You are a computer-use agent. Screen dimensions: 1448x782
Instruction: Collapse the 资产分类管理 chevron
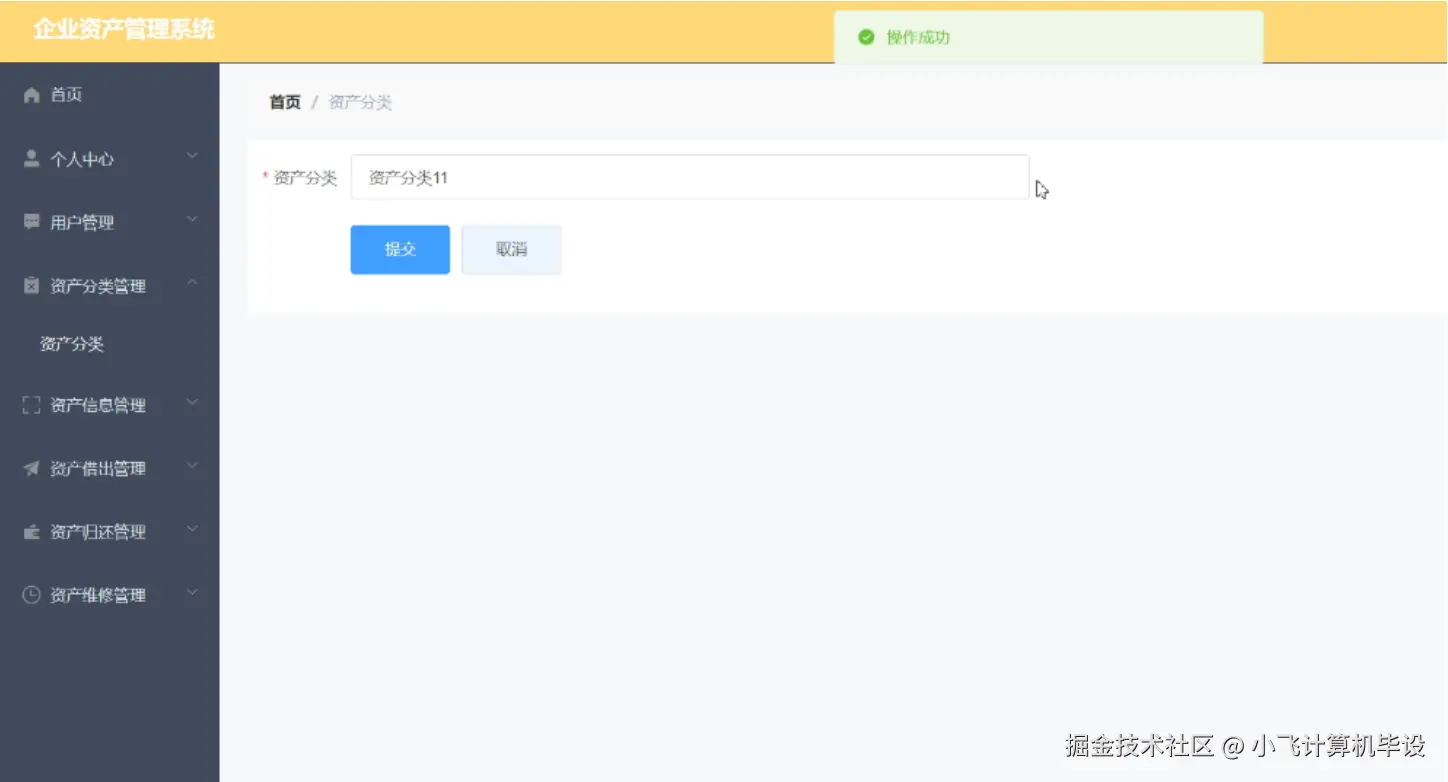[193, 284]
